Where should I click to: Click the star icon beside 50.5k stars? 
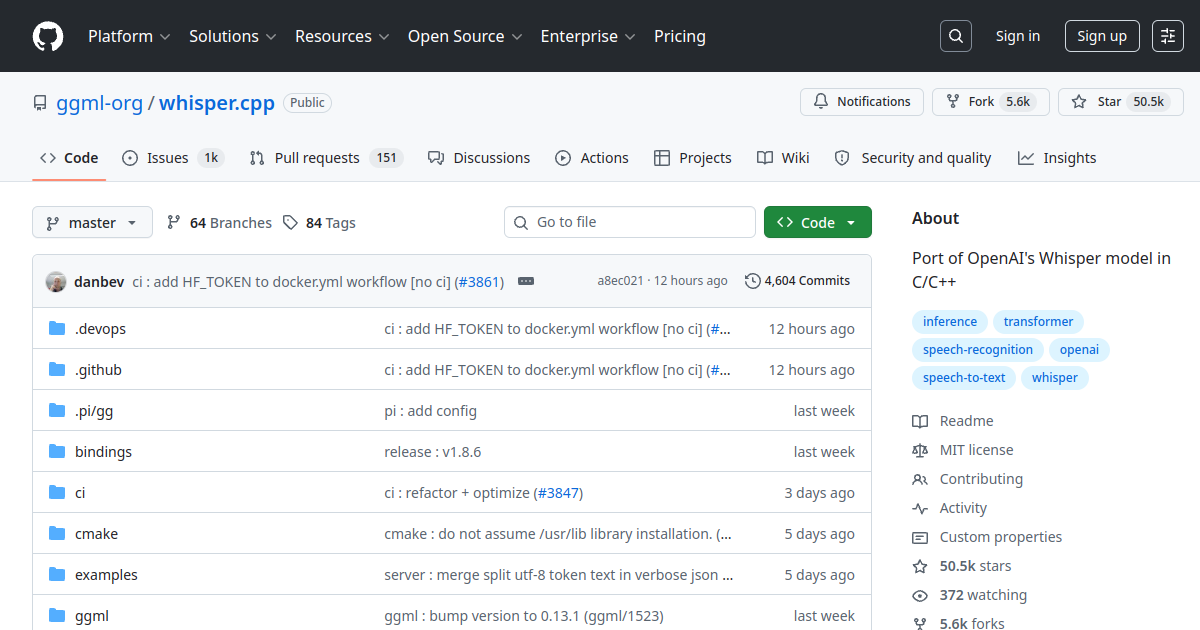(x=920, y=566)
